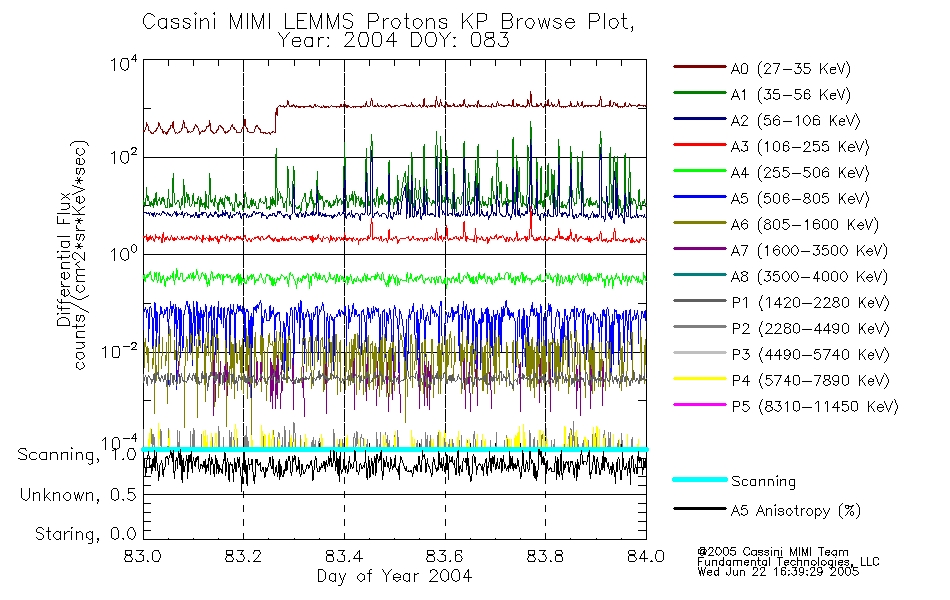Click the P5 (8310-11450 KeV) legend label

[815, 407]
